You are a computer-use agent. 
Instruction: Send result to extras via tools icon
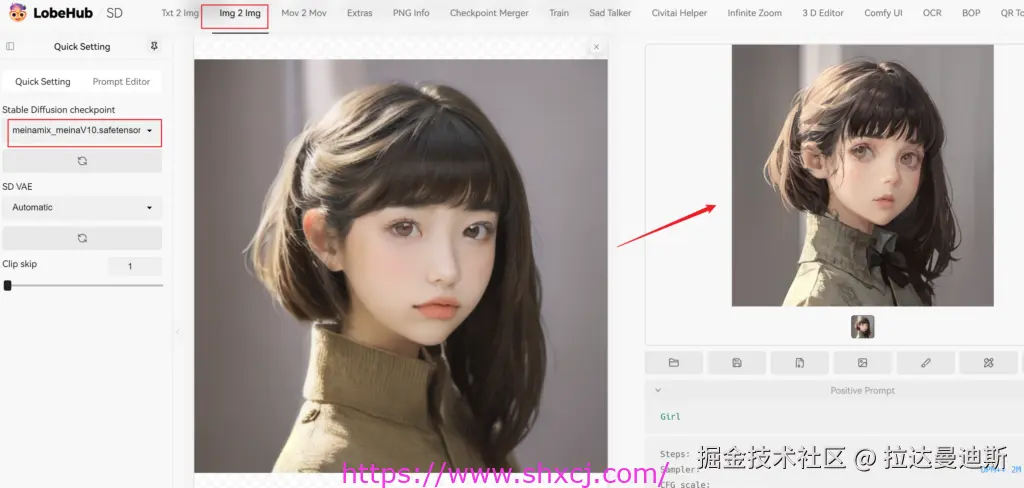988,363
